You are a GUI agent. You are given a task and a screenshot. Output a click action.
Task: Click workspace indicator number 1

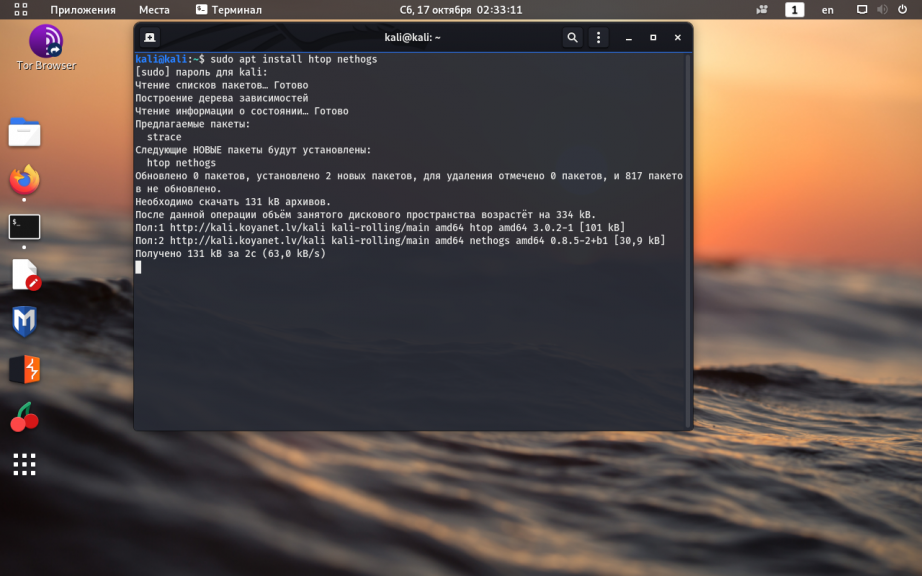tap(794, 10)
